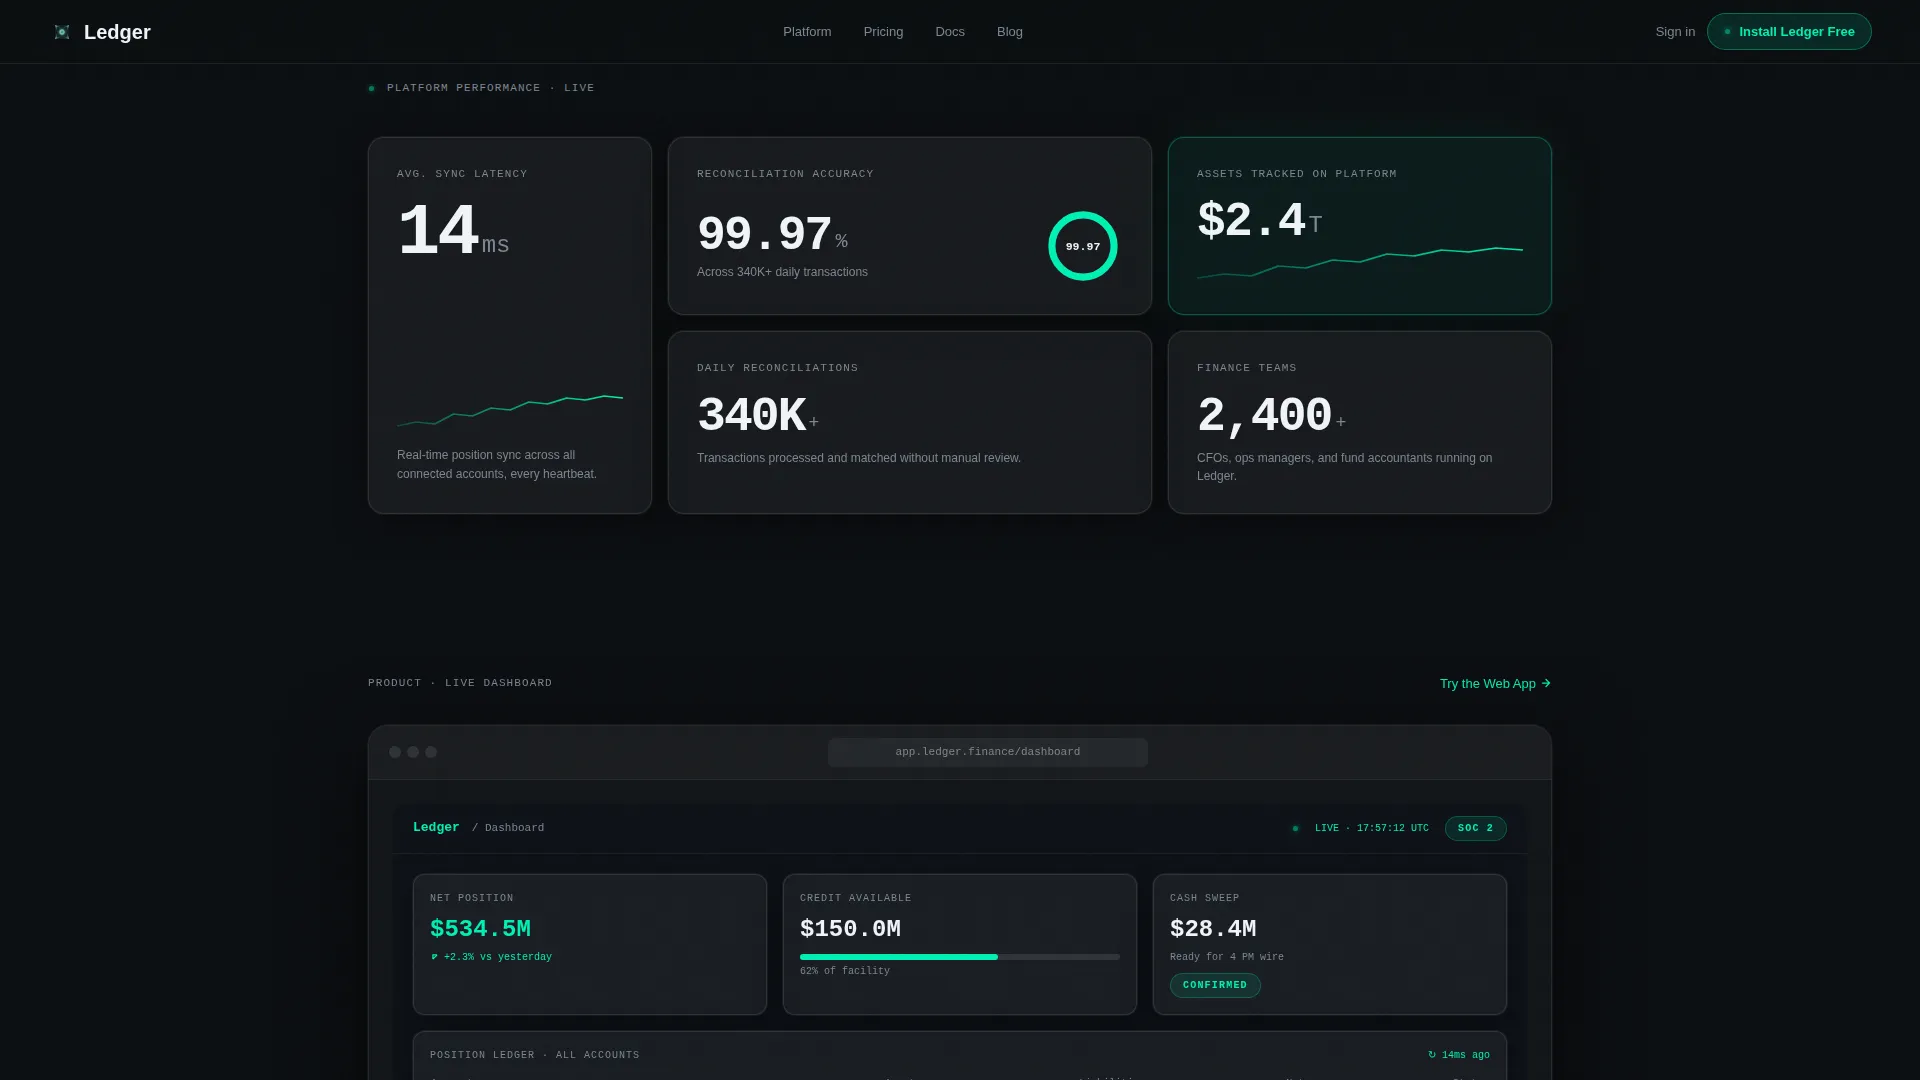This screenshot has height=1080, width=1920.
Task: Click the +2.3% vs yesterday text
Action: point(497,957)
